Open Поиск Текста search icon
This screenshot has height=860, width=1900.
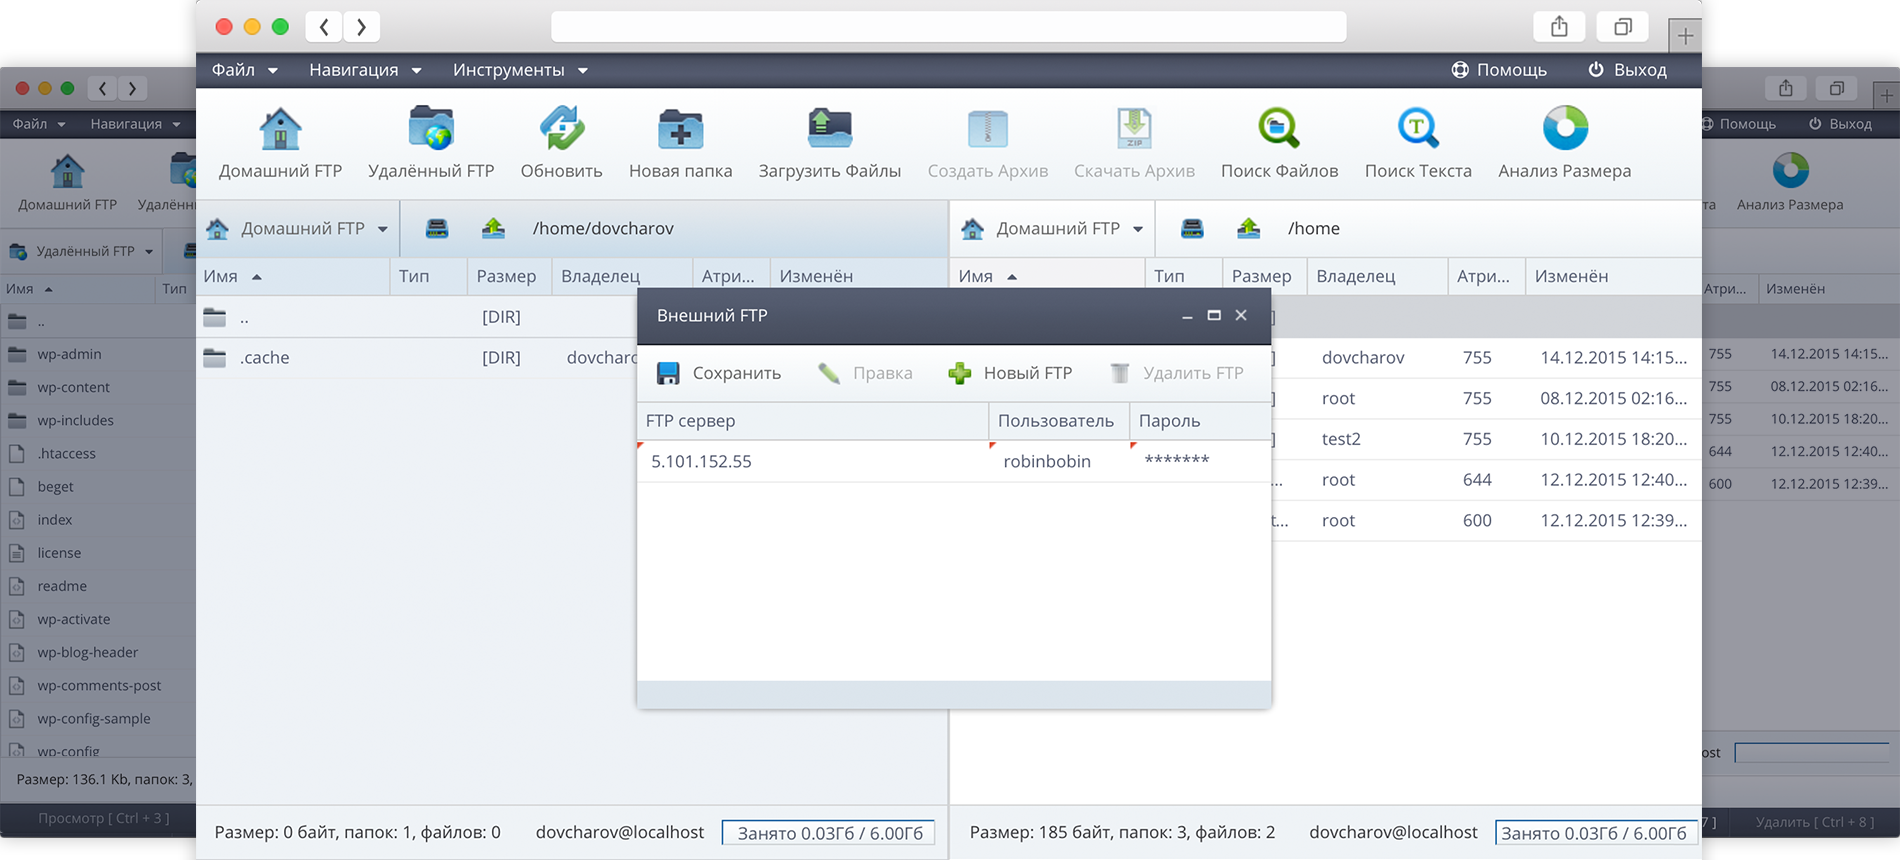tap(1418, 129)
